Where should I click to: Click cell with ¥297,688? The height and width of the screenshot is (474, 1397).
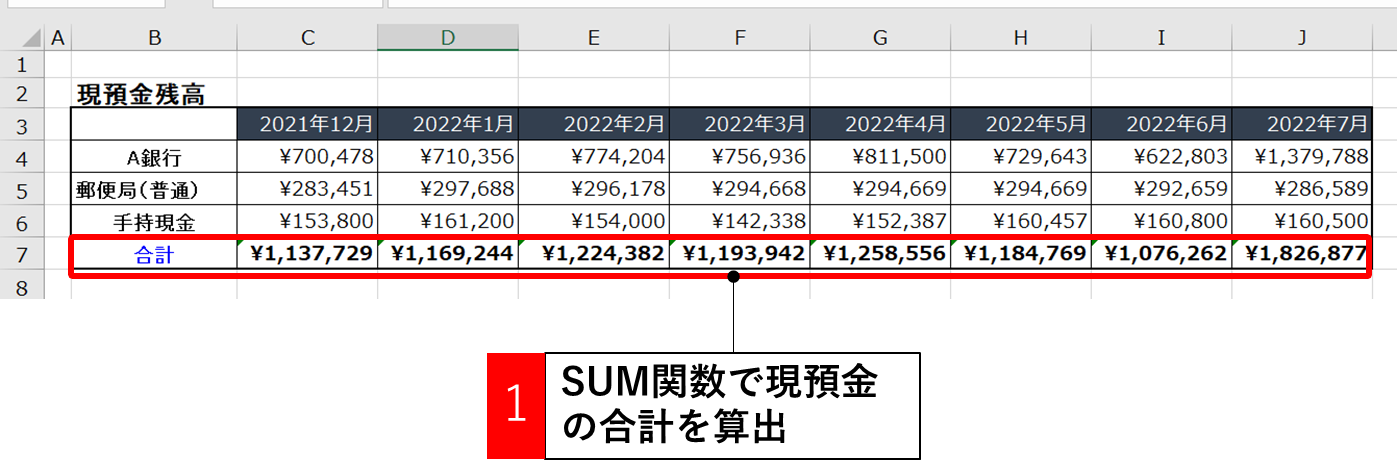click(x=448, y=189)
